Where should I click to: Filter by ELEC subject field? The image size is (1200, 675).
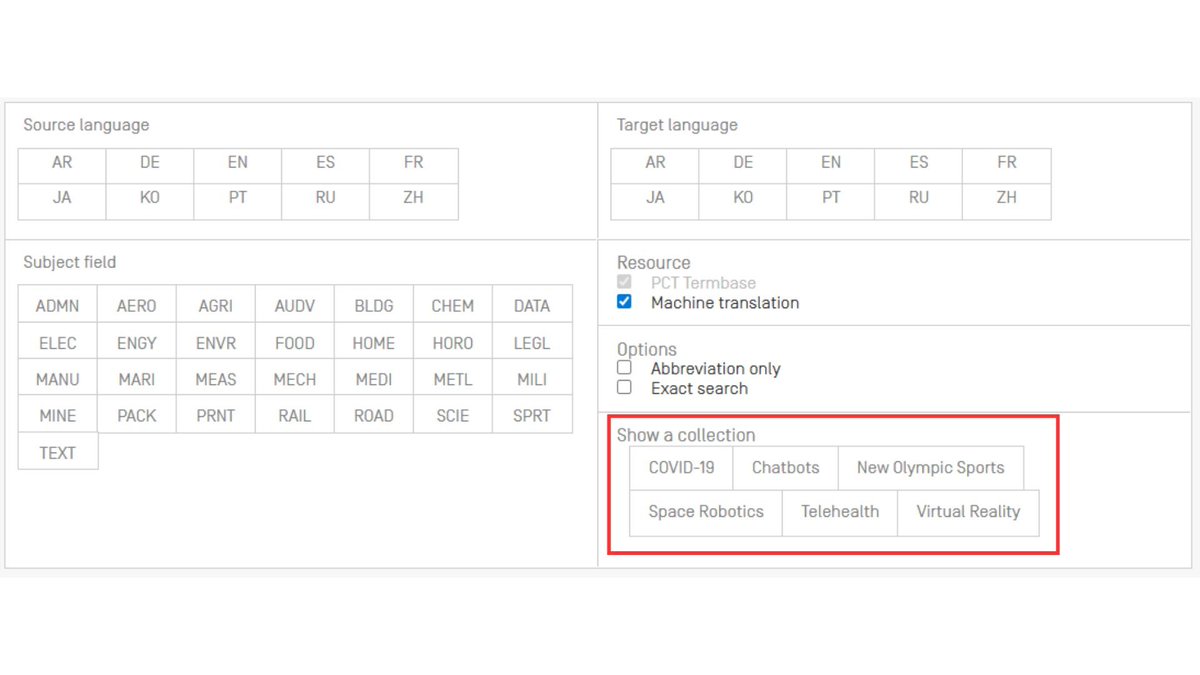(x=57, y=342)
